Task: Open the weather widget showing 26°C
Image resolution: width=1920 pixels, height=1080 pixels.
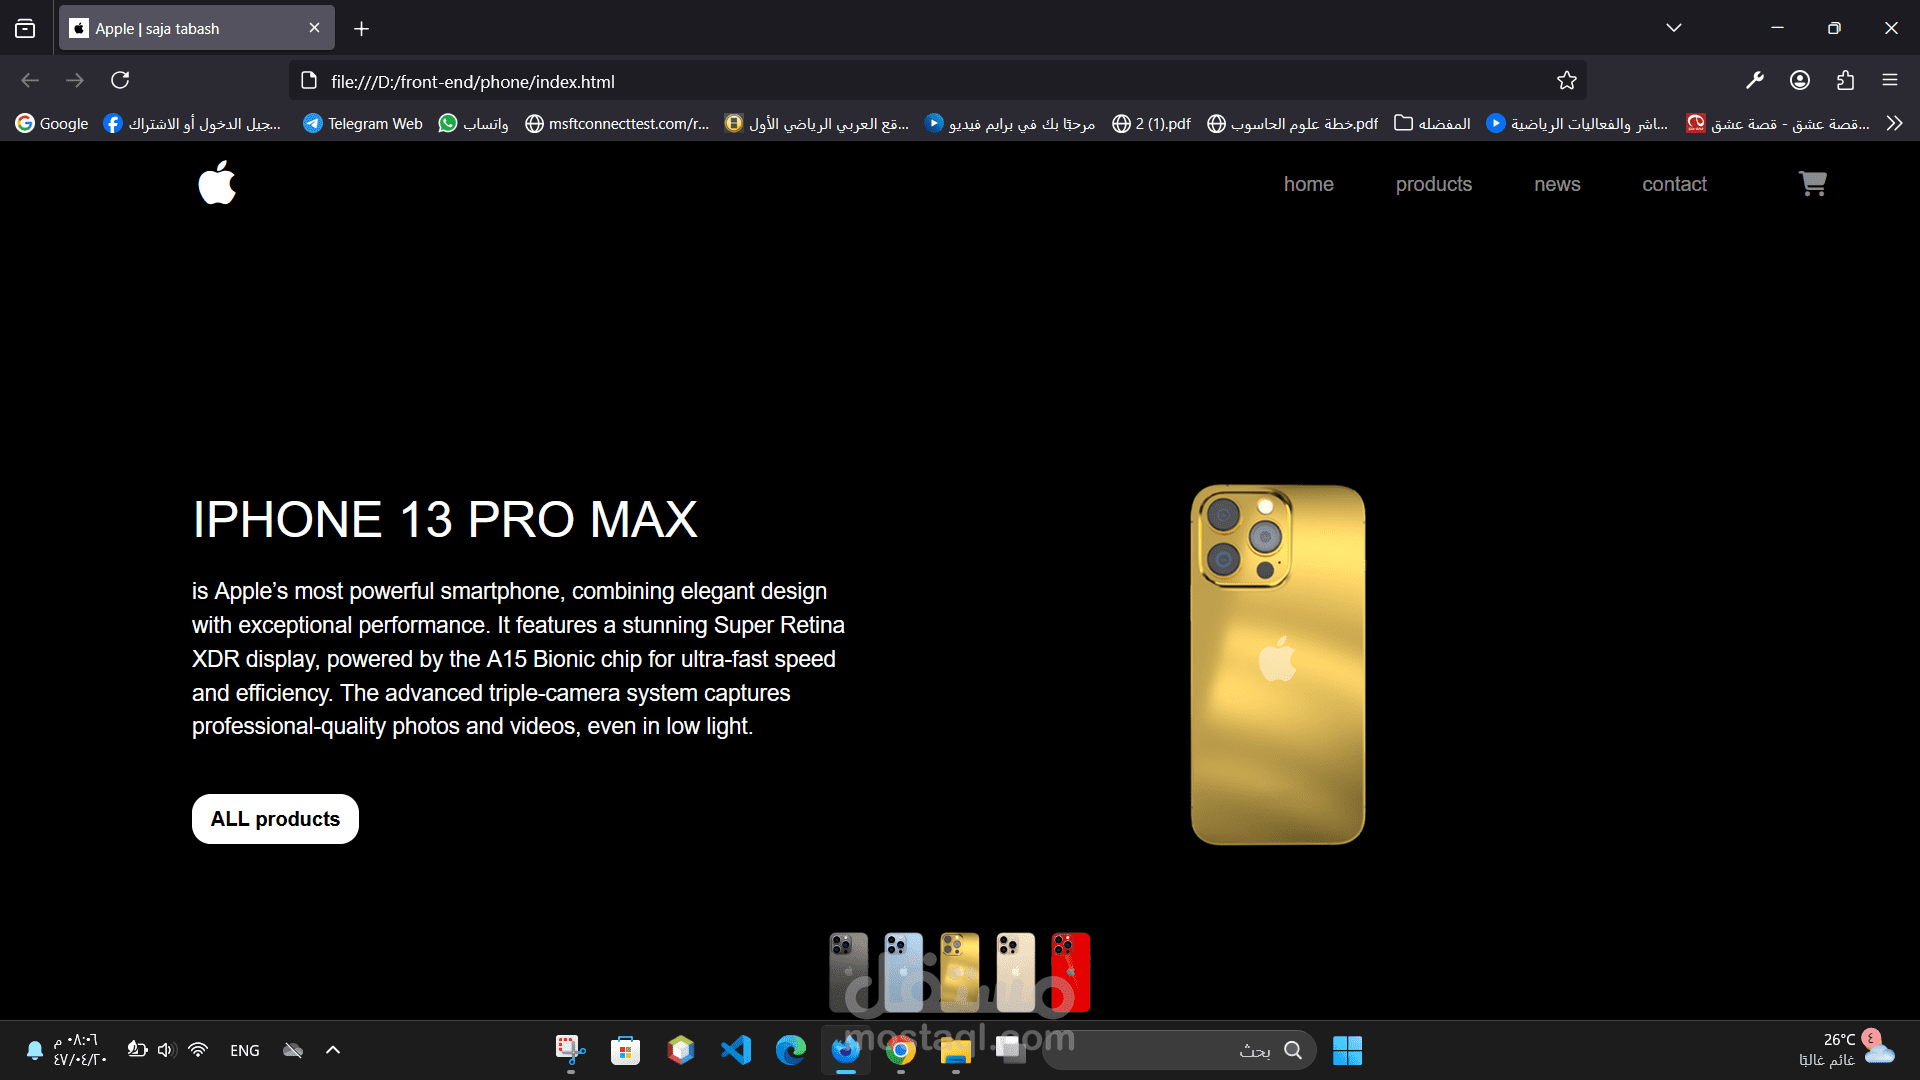Action: click(x=1846, y=1050)
